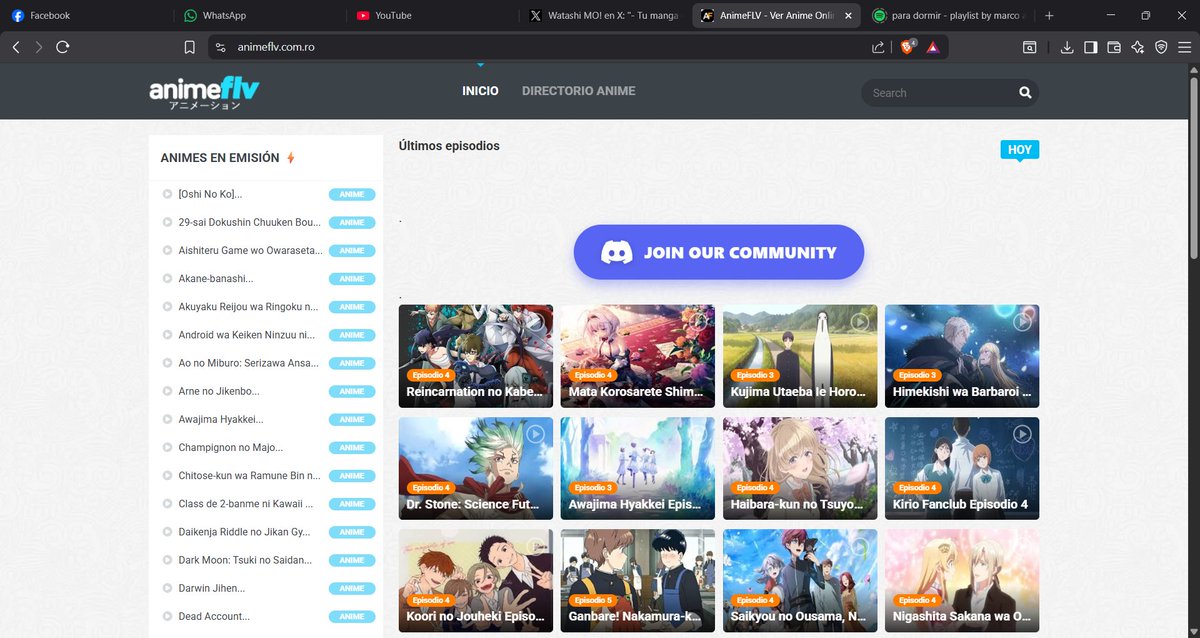Toggle the sidebar panel icon
The width and height of the screenshot is (1200, 638).
1091,47
